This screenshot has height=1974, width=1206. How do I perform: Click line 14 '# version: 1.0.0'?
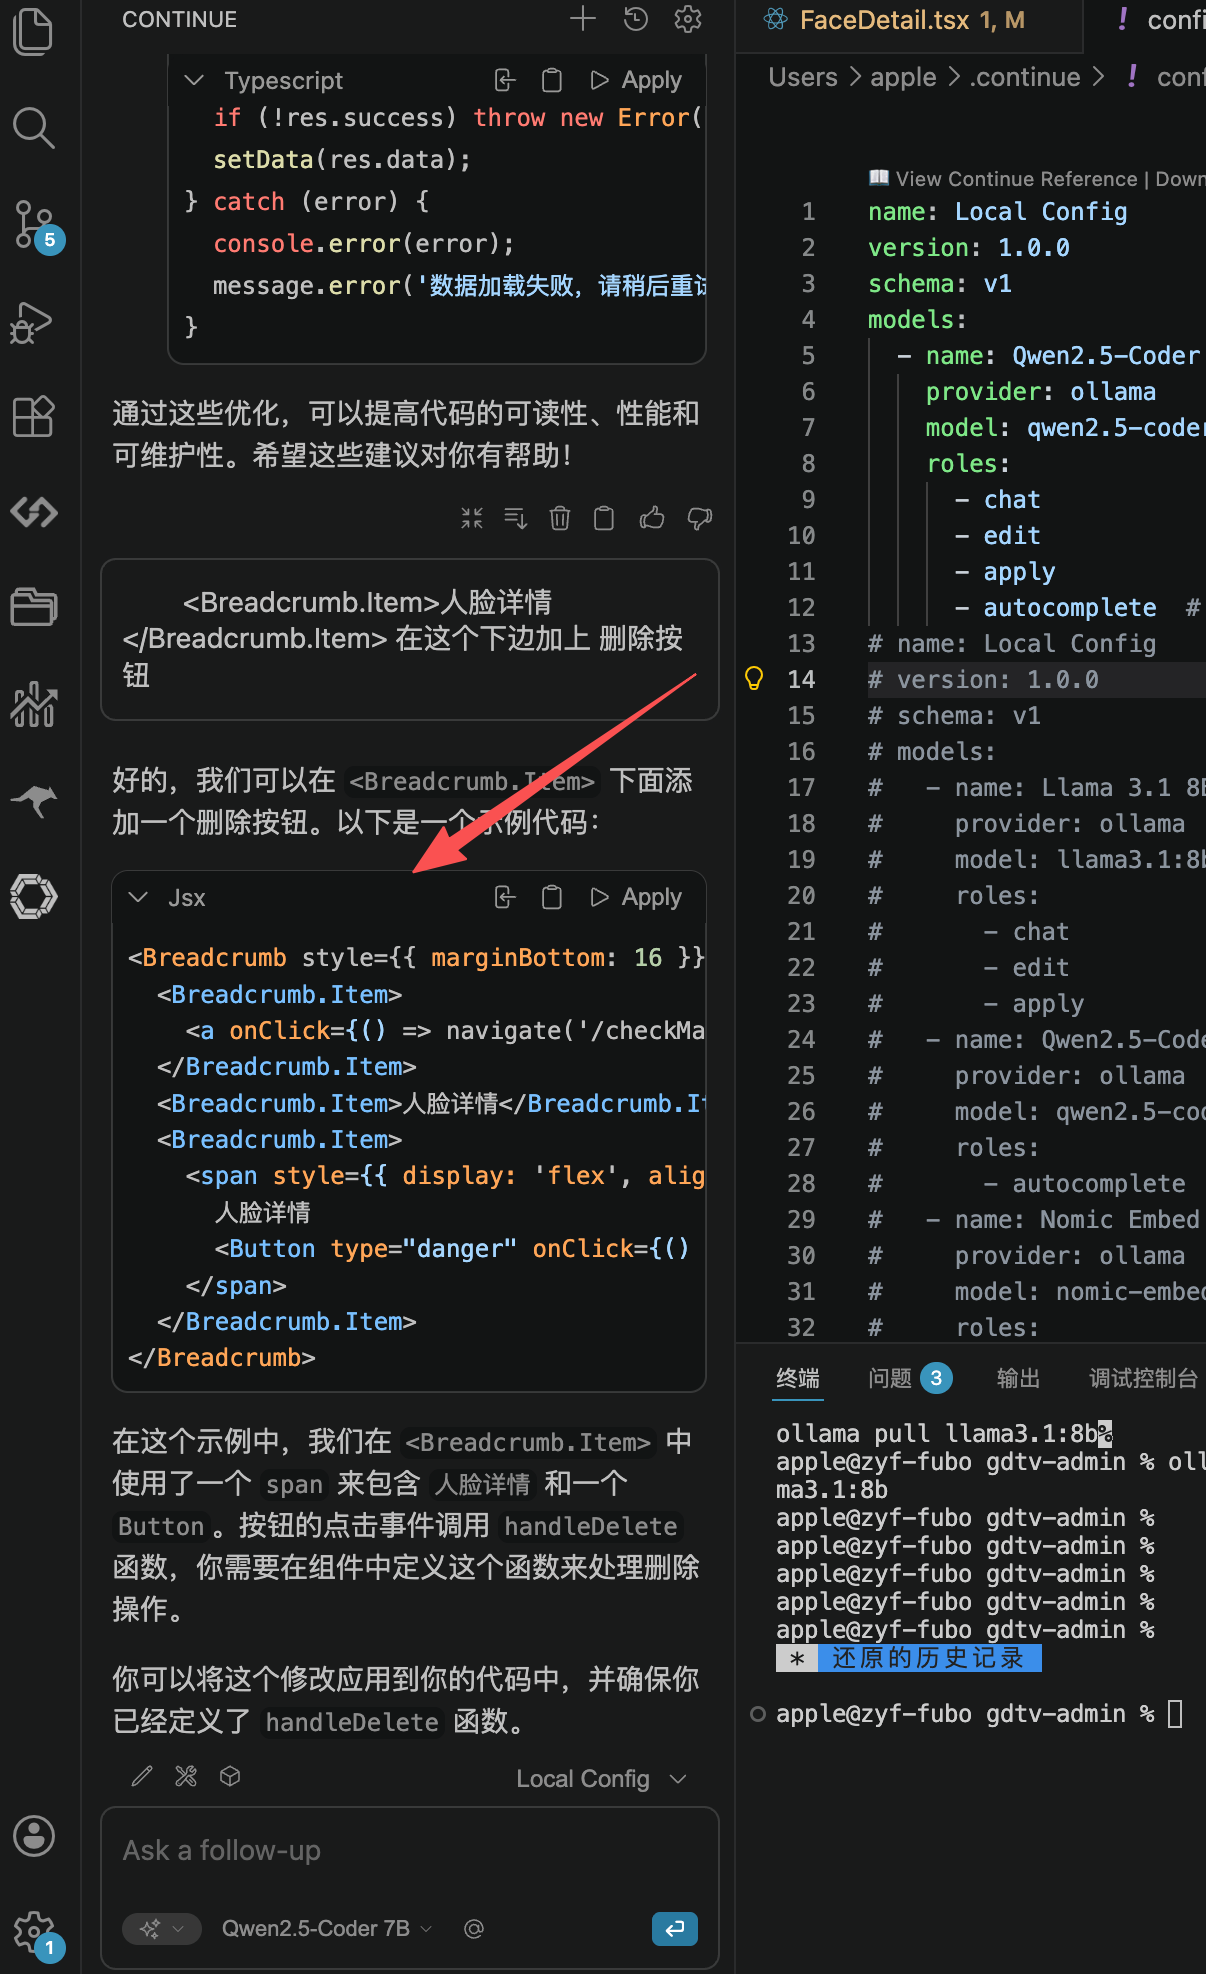click(983, 679)
